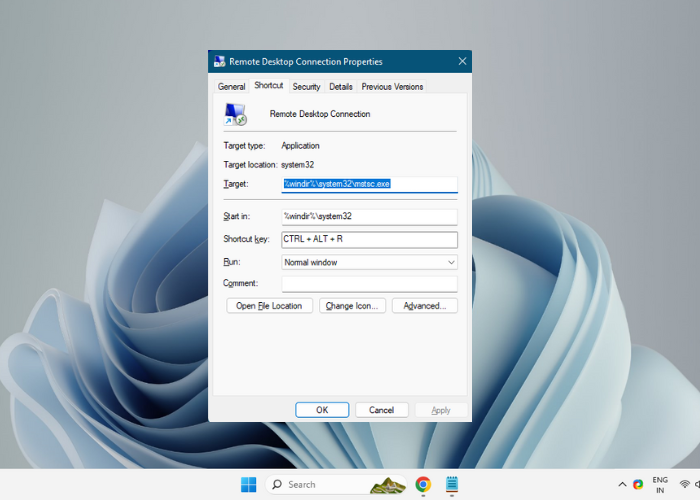Viewport: 700px width, 500px height.
Task: Confirm with the OK button
Action: [322, 410]
